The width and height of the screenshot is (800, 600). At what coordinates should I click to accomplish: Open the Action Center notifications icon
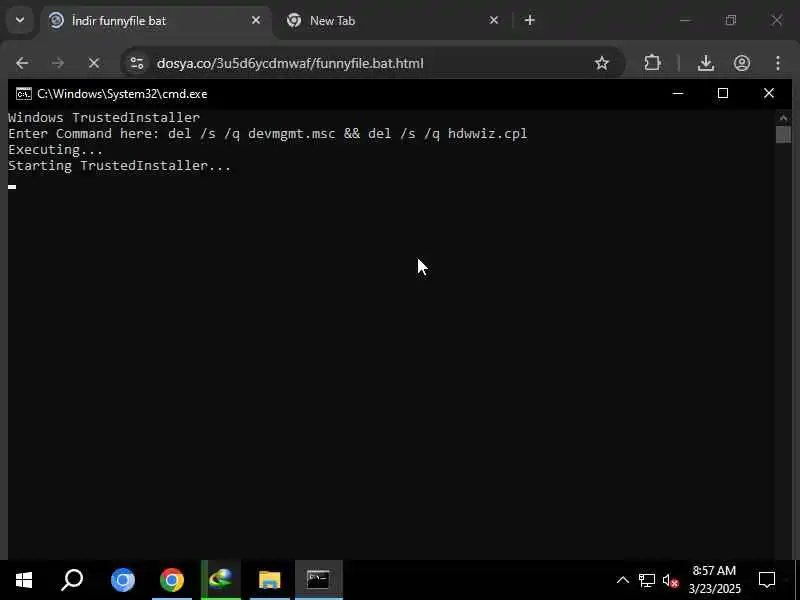(767, 580)
